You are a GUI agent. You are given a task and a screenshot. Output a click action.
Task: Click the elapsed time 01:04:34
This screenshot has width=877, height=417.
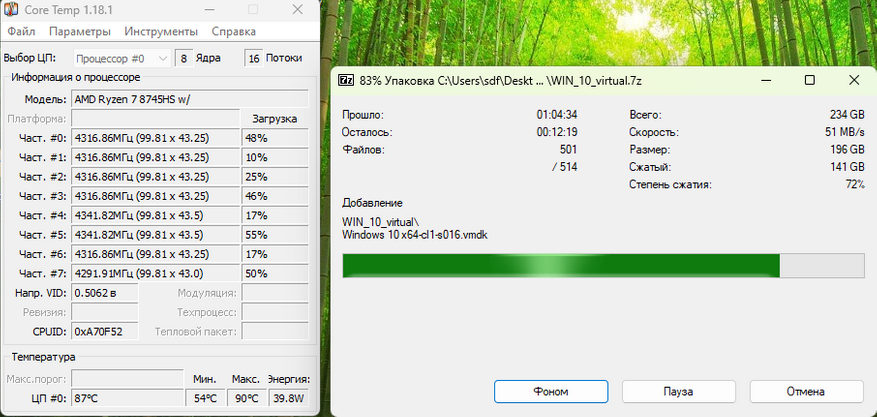pyautogui.click(x=557, y=115)
